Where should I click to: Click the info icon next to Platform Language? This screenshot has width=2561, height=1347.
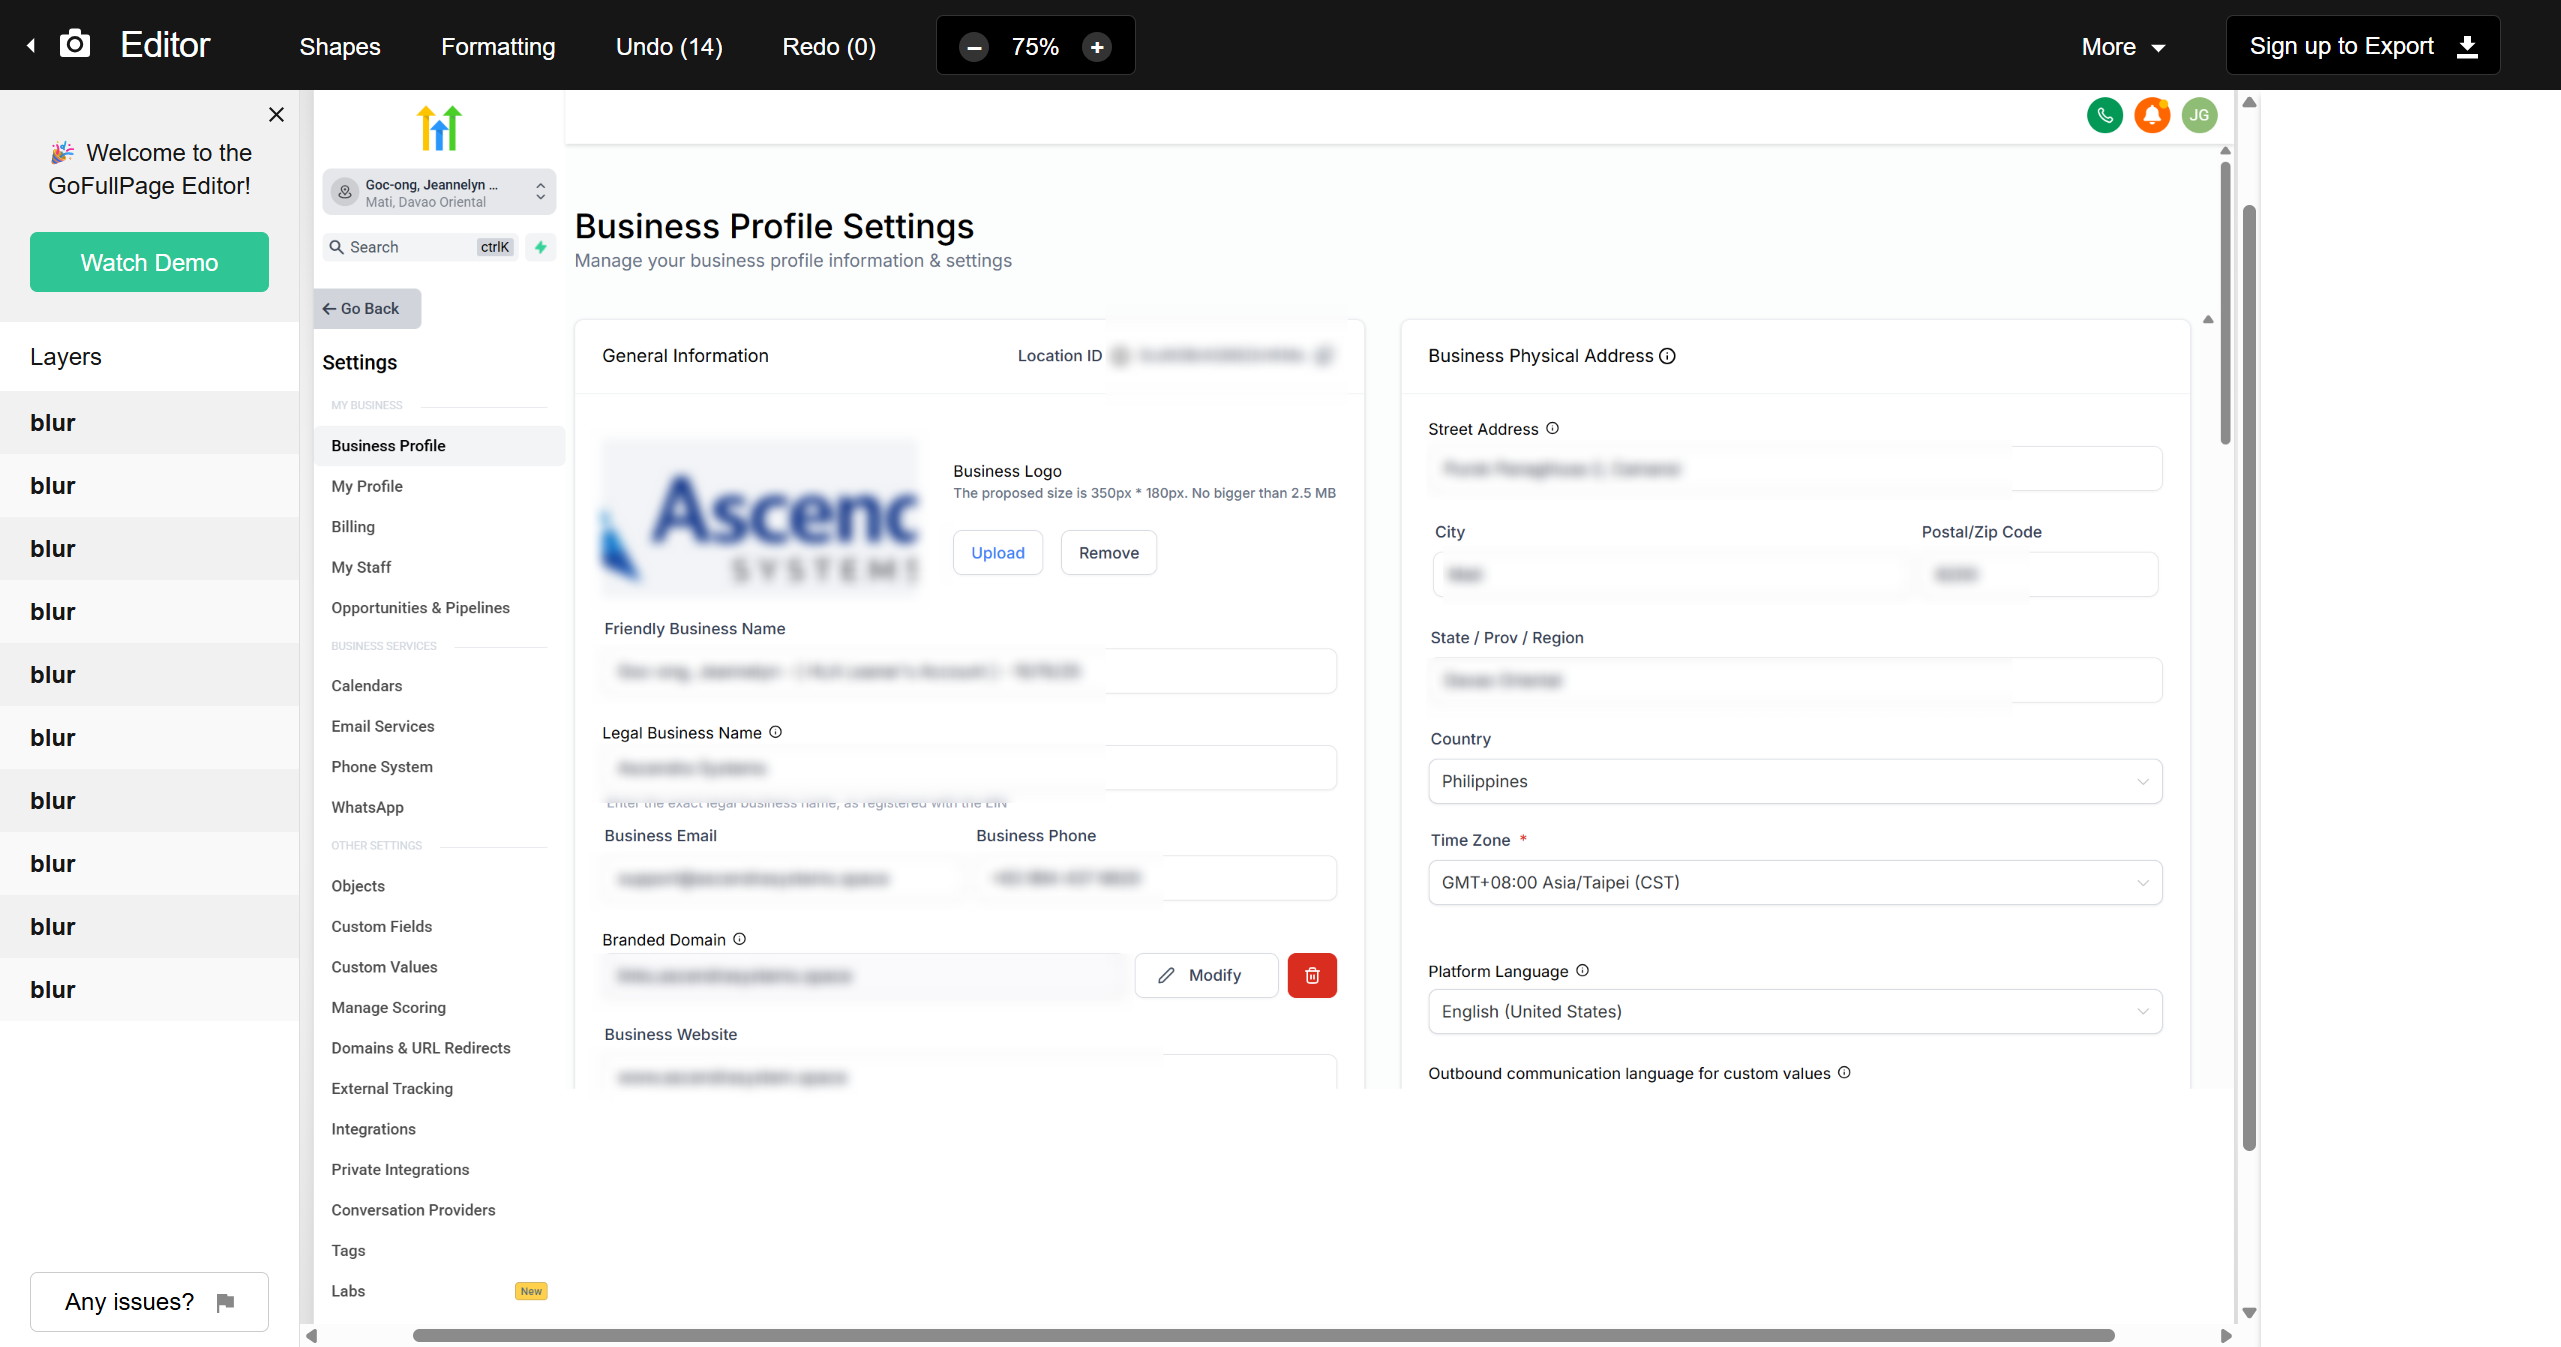pos(1582,970)
